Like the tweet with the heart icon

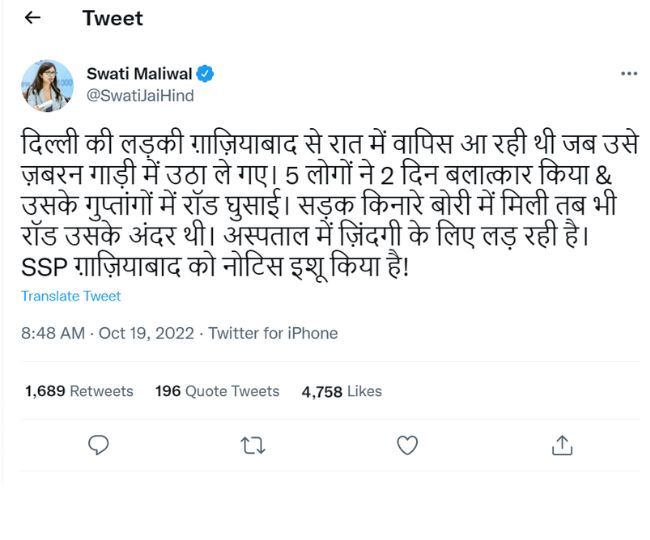[x=407, y=446]
